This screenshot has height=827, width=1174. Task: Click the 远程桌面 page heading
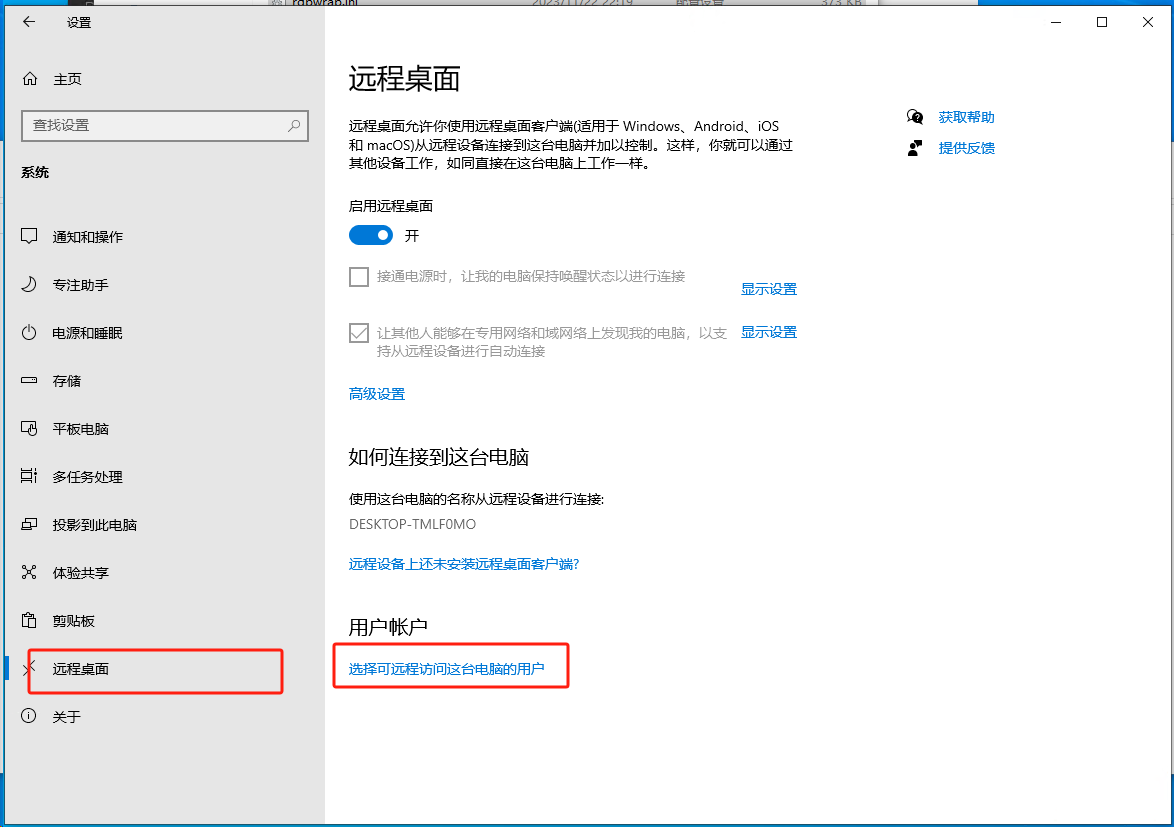pyautogui.click(x=404, y=79)
